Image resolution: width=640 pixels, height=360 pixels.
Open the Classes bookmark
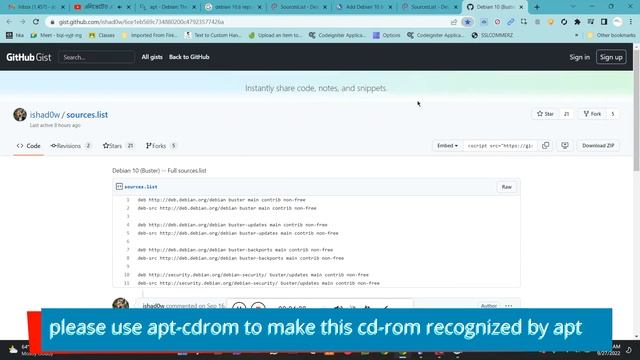[102, 36]
